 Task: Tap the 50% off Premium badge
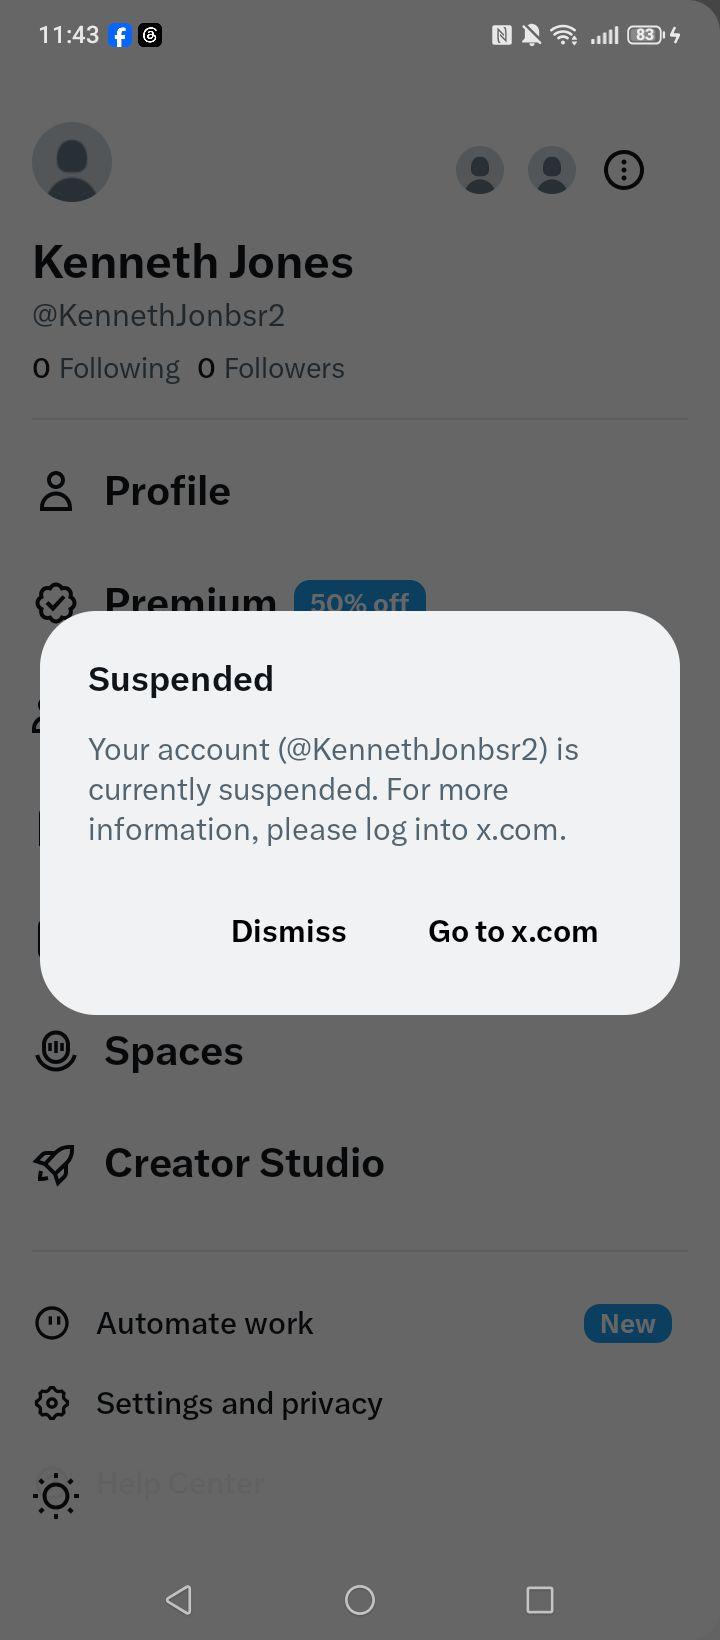coord(360,598)
